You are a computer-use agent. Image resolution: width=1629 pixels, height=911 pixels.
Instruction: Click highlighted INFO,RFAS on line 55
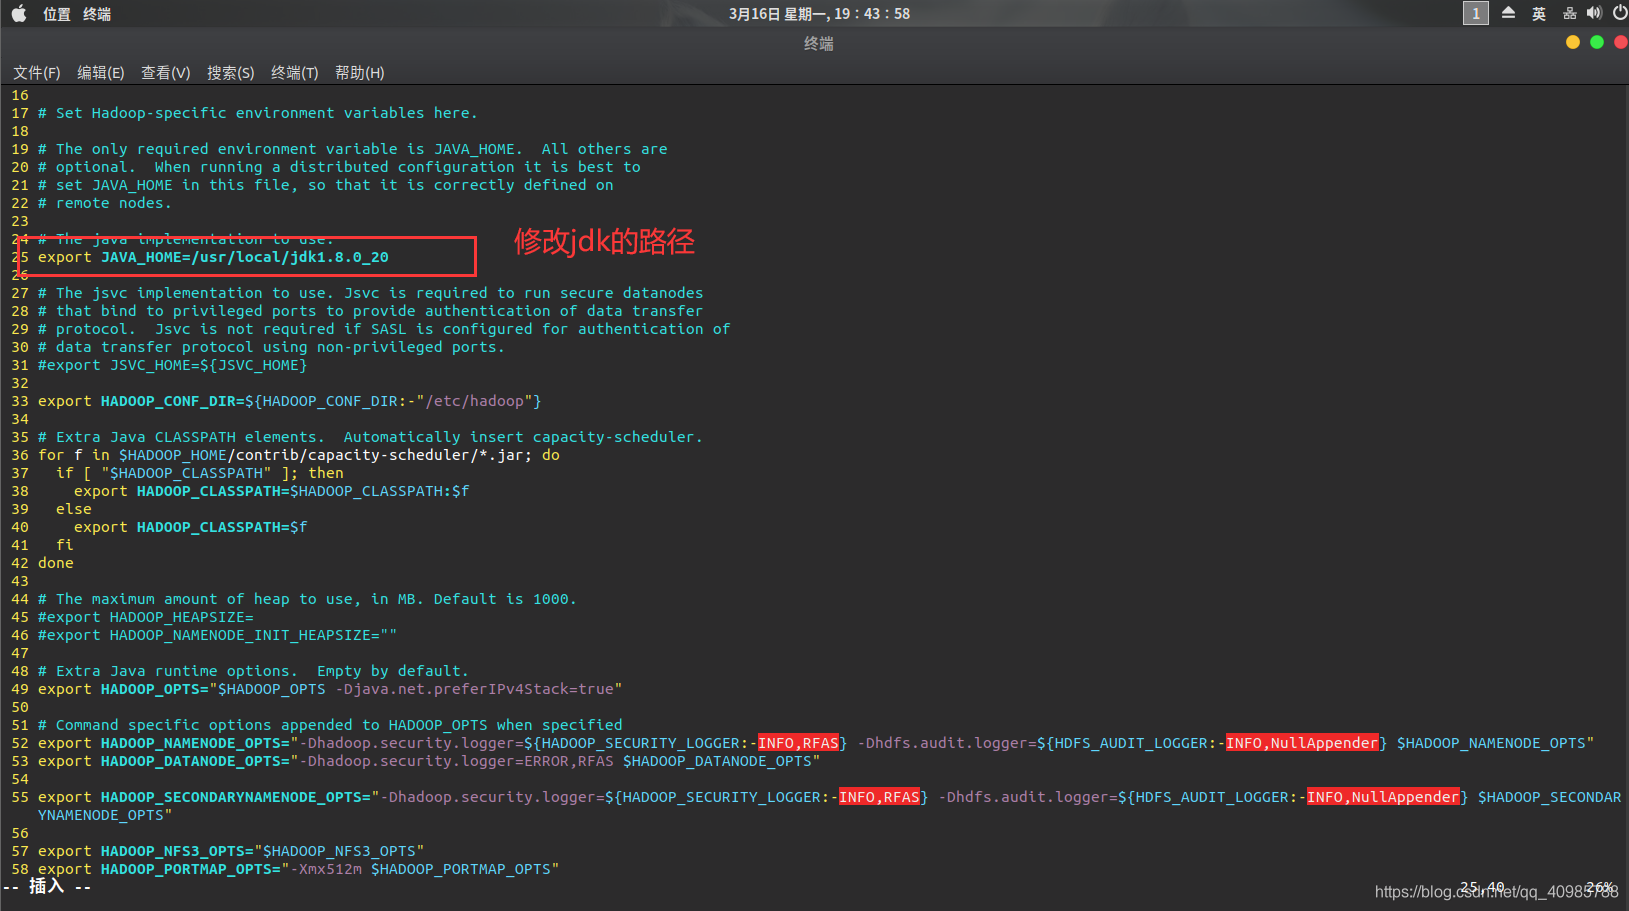[x=879, y=797]
